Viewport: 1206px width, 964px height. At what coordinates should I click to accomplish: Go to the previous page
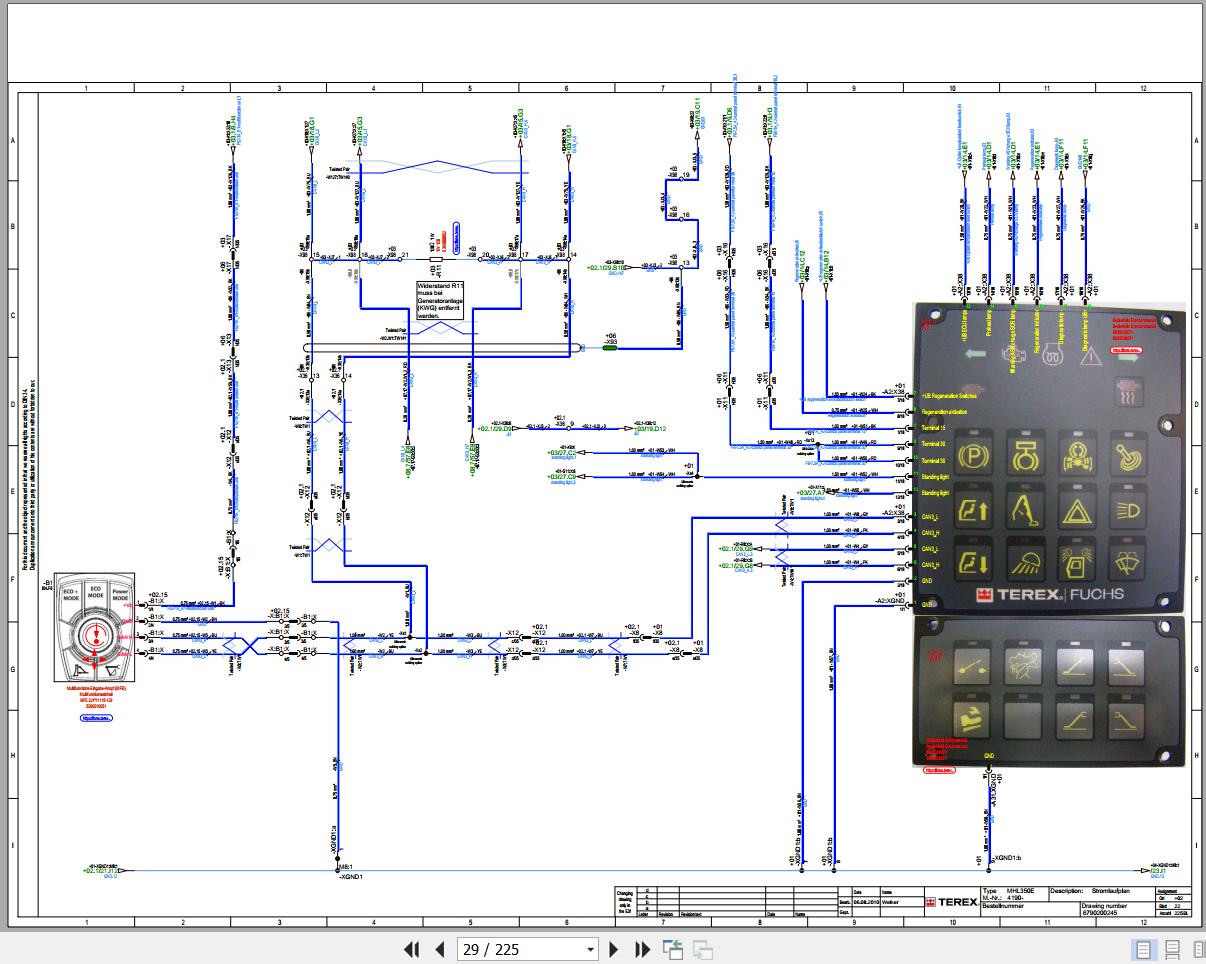[439, 949]
